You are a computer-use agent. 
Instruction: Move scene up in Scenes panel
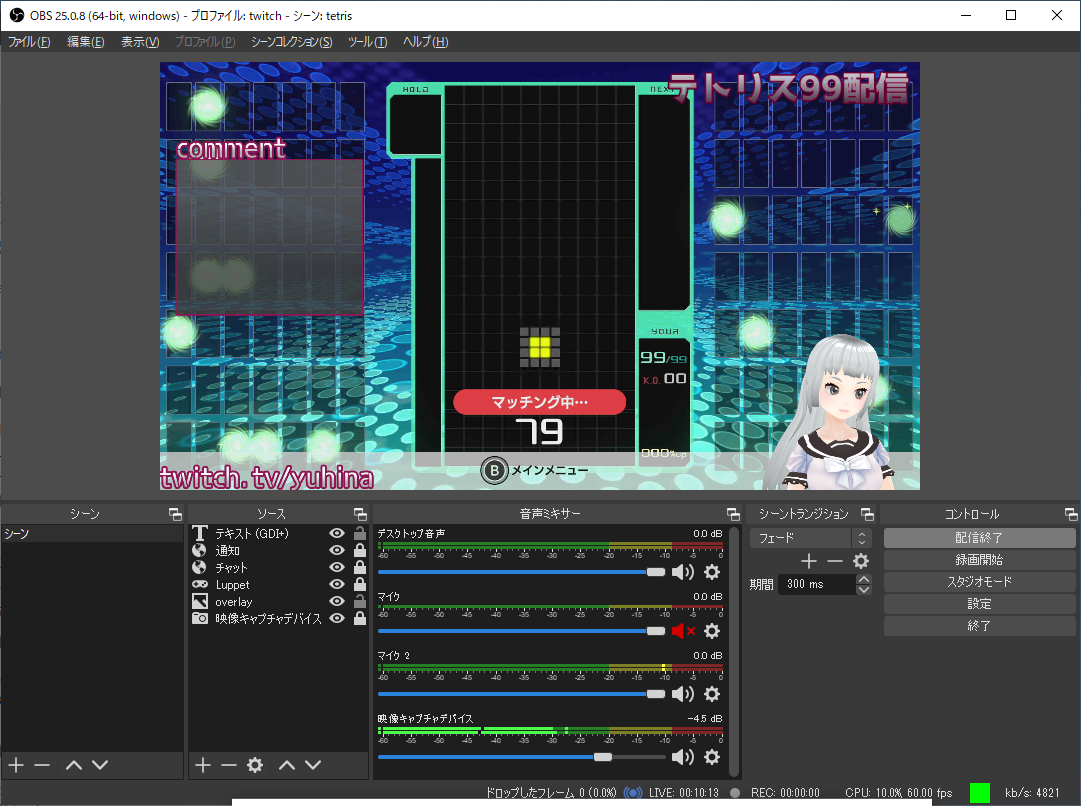pos(74,765)
